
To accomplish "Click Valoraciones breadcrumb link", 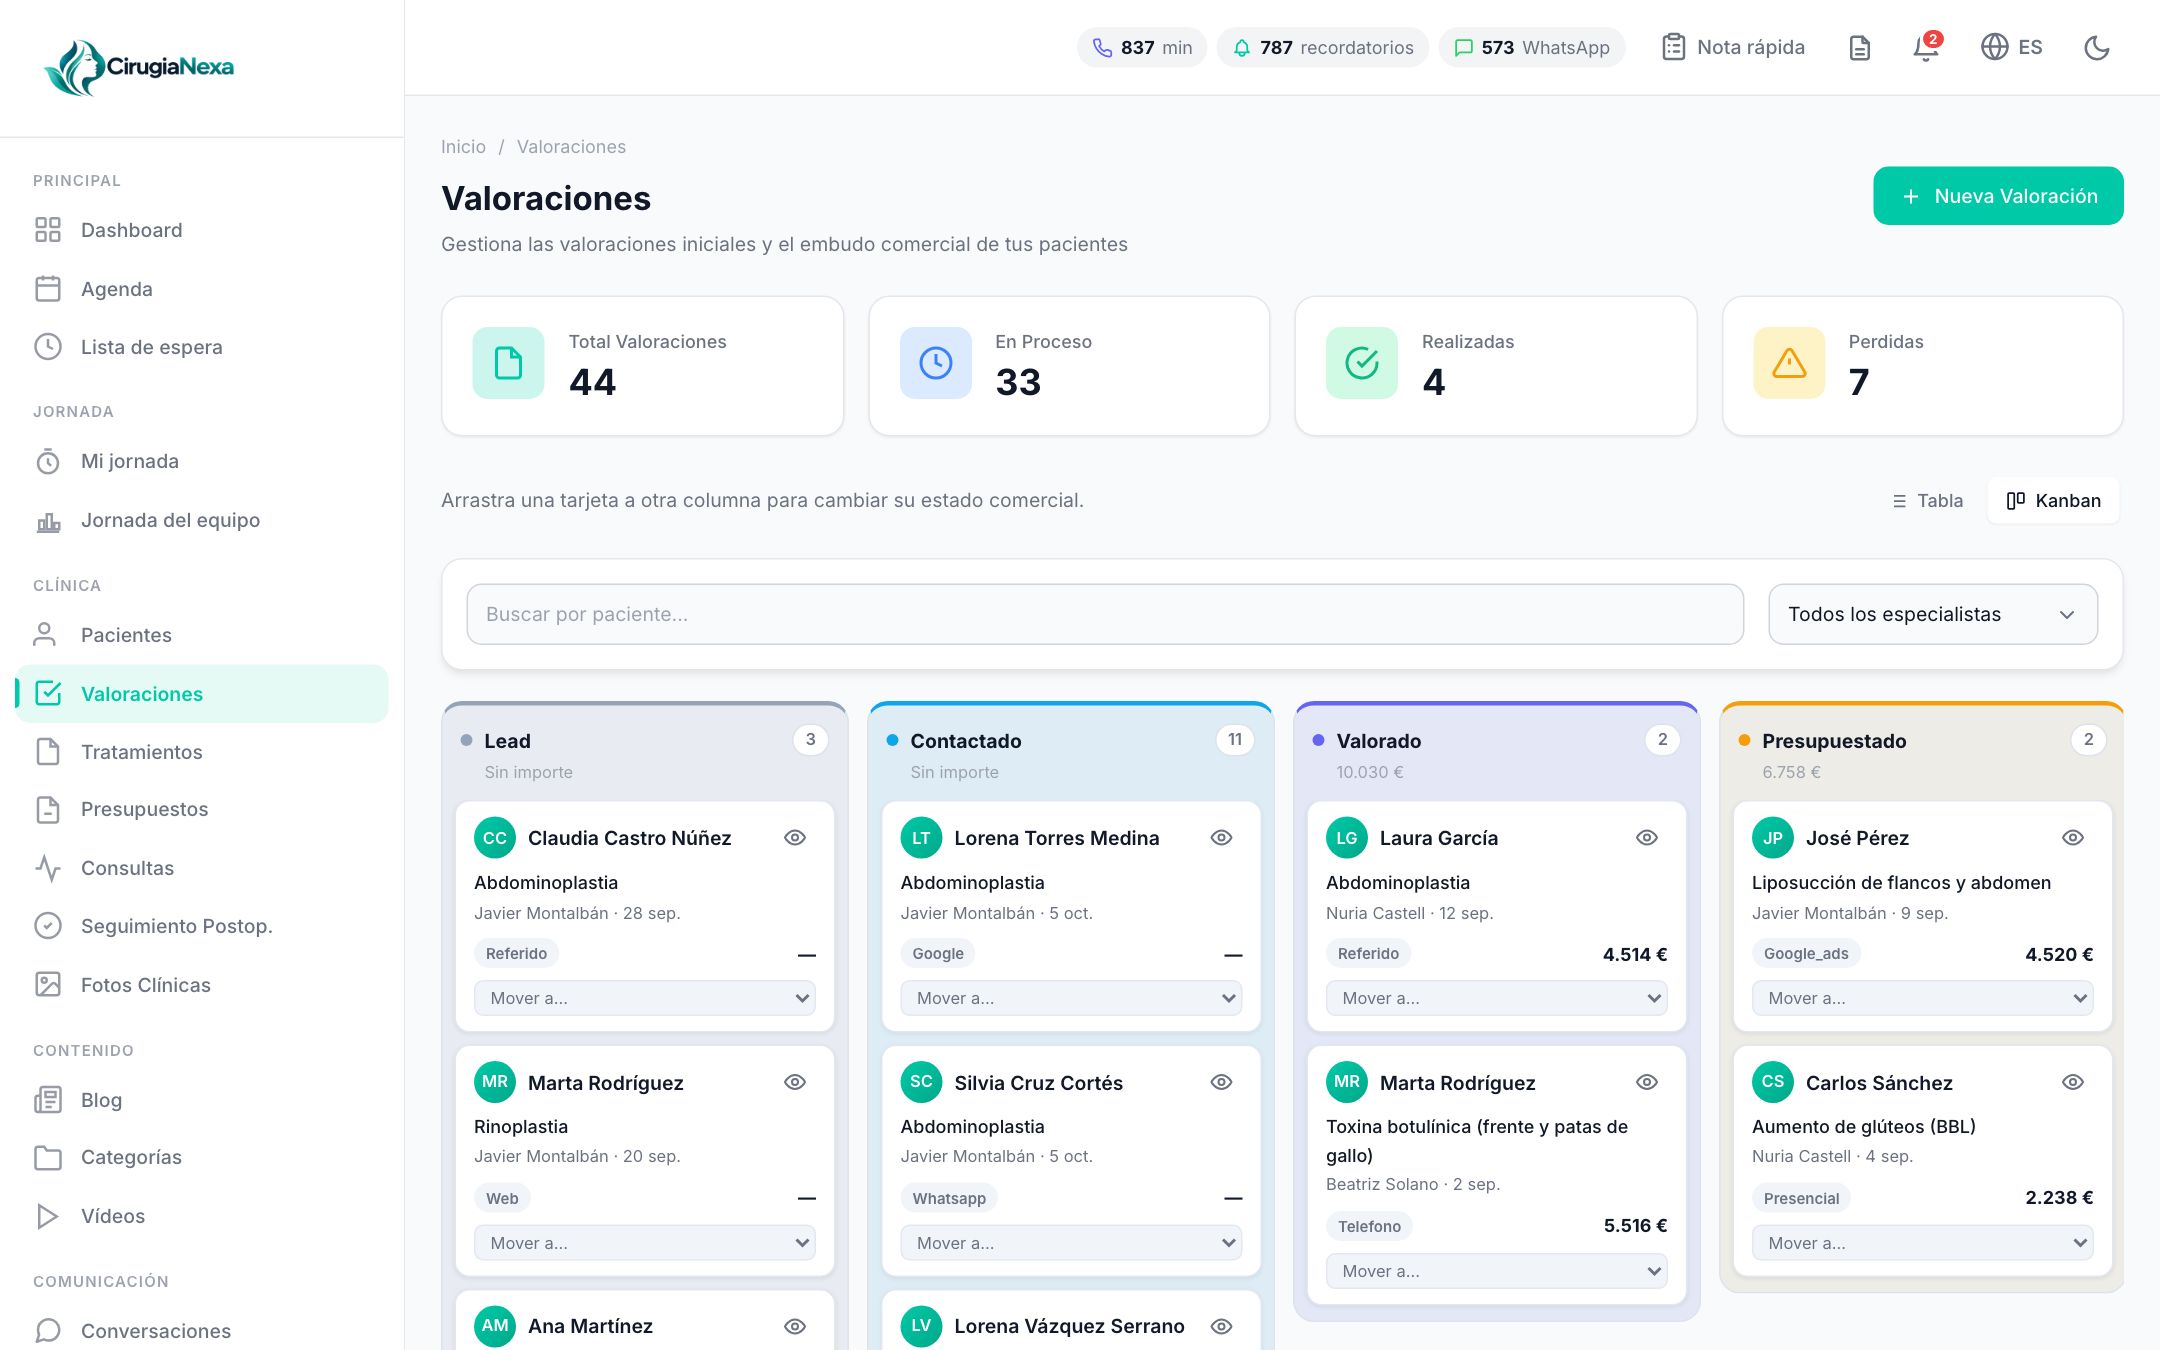I will [x=571, y=147].
